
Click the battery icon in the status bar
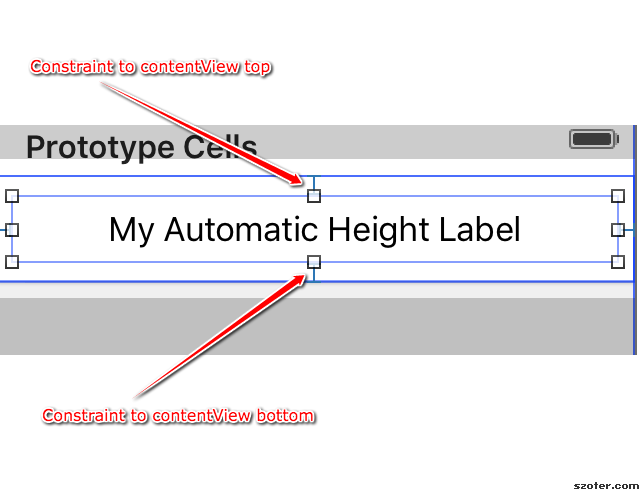[594, 139]
